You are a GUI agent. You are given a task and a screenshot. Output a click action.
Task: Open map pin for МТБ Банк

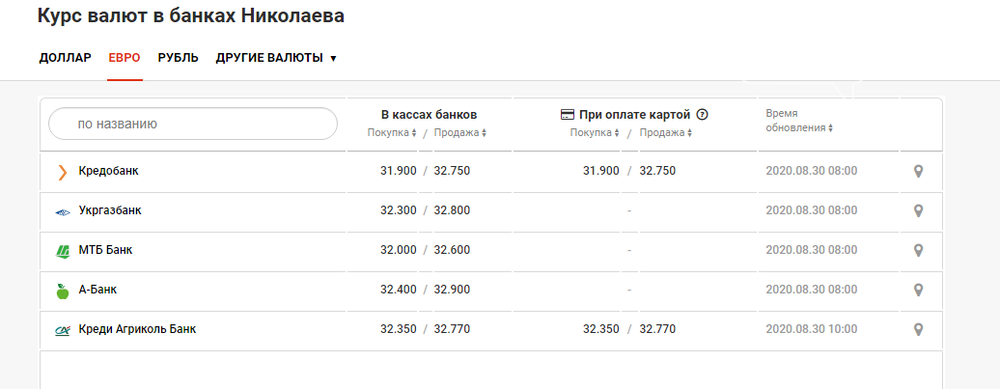point(918,251)
